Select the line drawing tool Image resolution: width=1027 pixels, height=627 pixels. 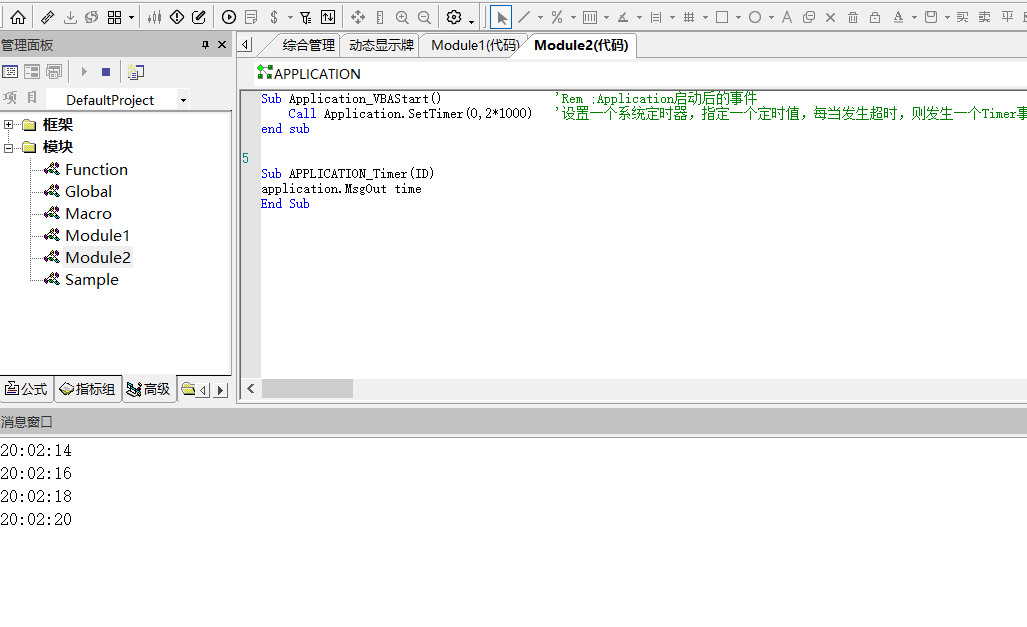[524, 17]
